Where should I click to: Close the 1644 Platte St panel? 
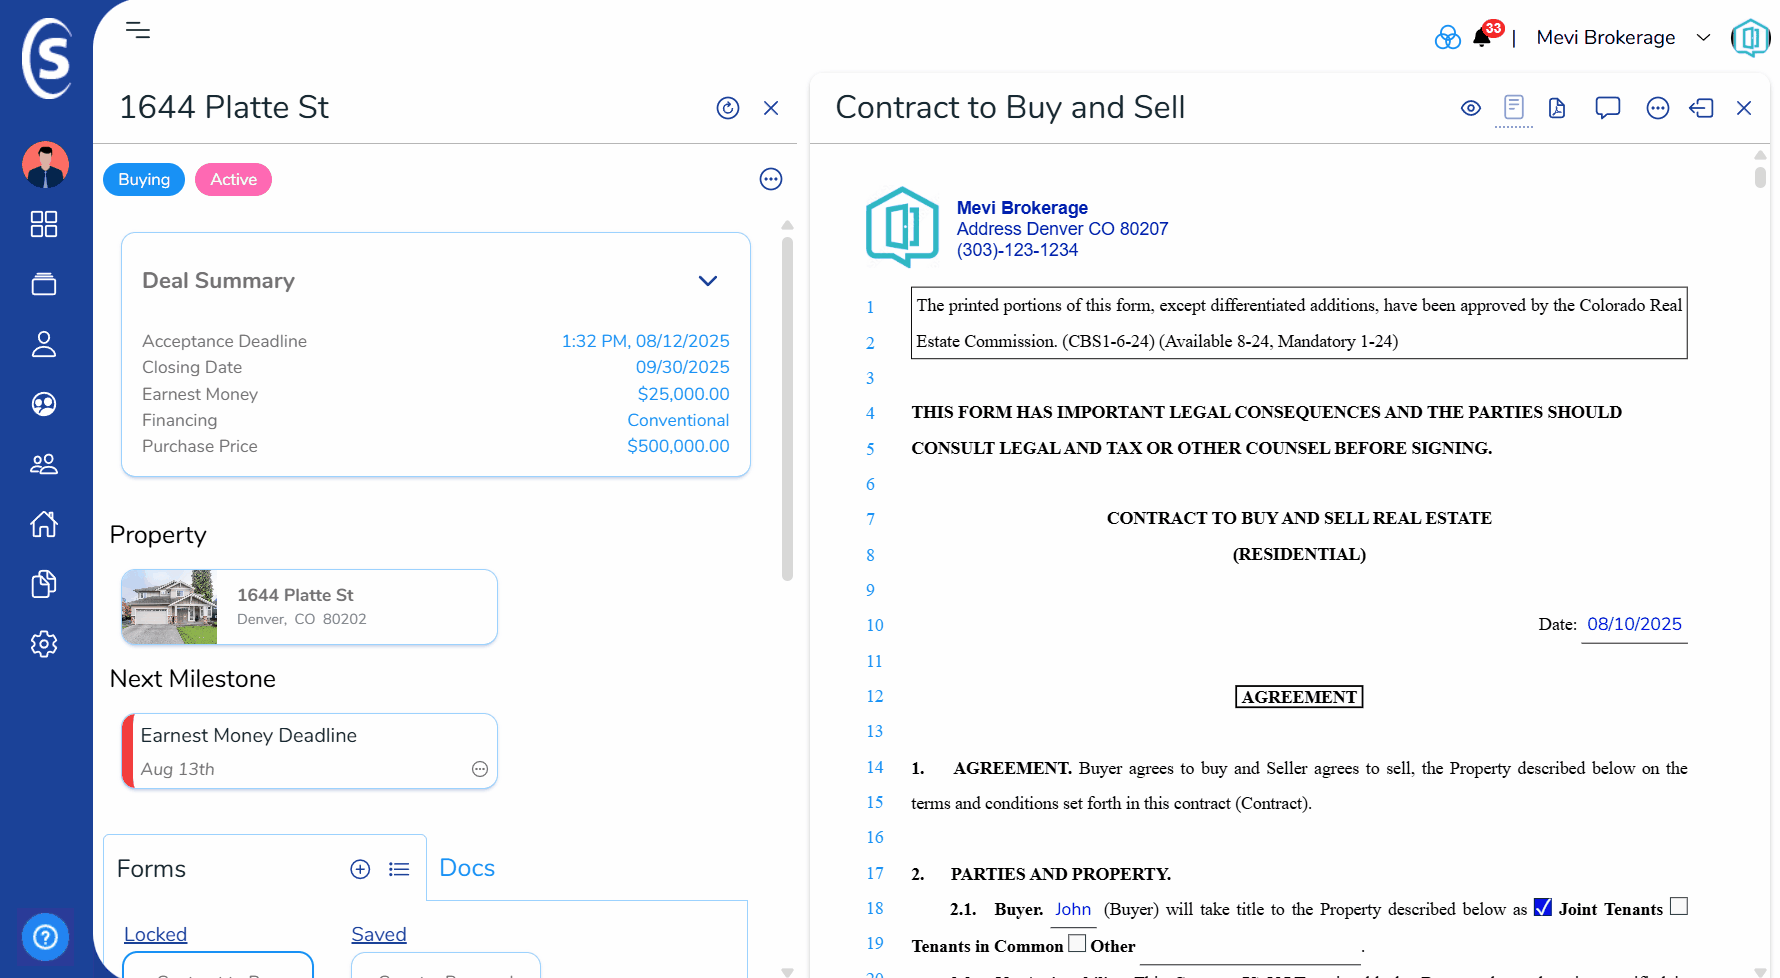pos(771,108)
